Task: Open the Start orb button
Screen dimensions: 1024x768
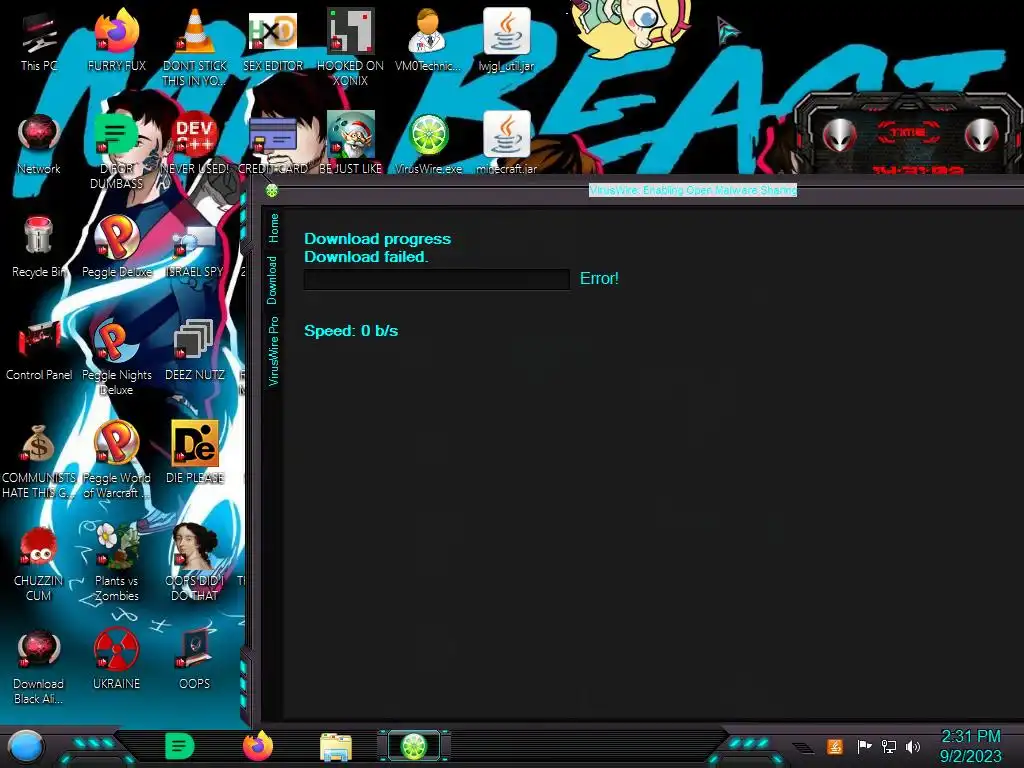Action: (26, 746)
